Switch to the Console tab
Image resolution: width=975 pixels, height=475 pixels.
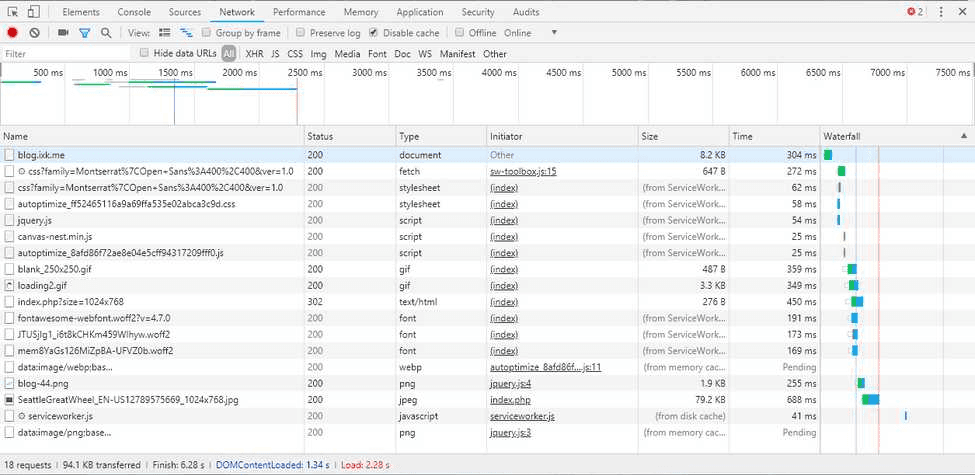tap(134, 12)
